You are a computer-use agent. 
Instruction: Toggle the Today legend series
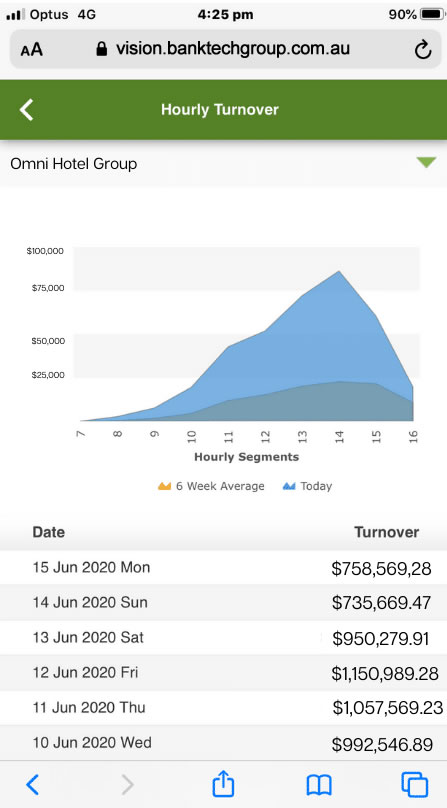[307, 486]
